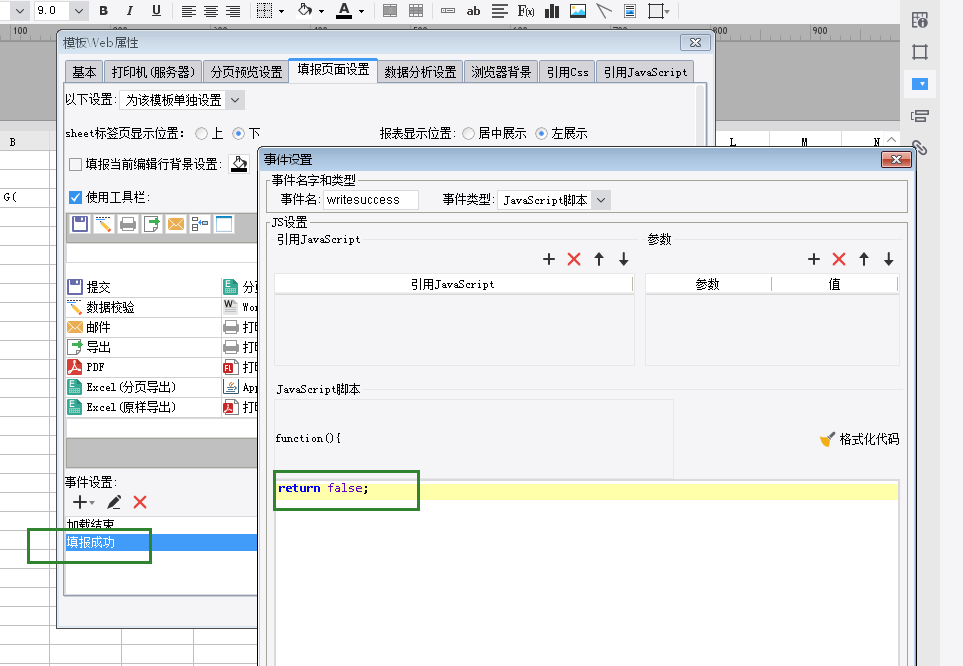Click the insert image icon in toolbar

(578, 11)
